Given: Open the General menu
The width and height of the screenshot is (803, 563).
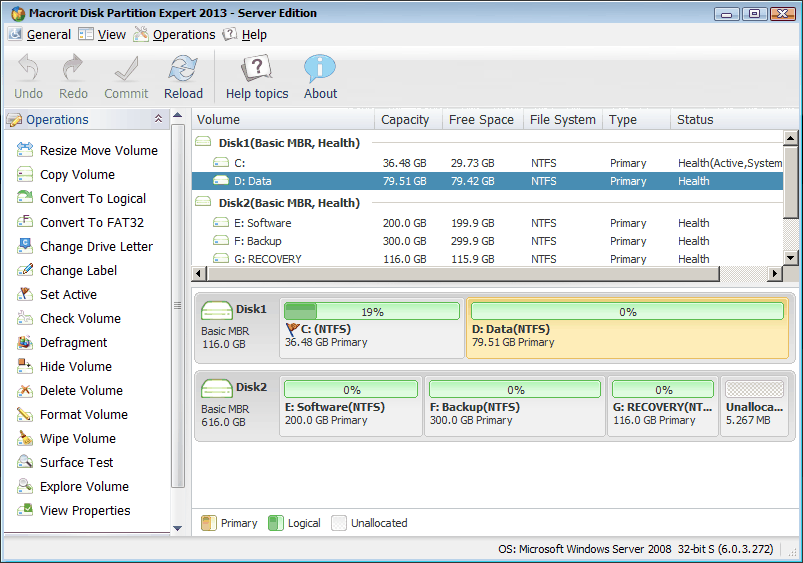Looking at the screenshot, I should coord(39,34).
